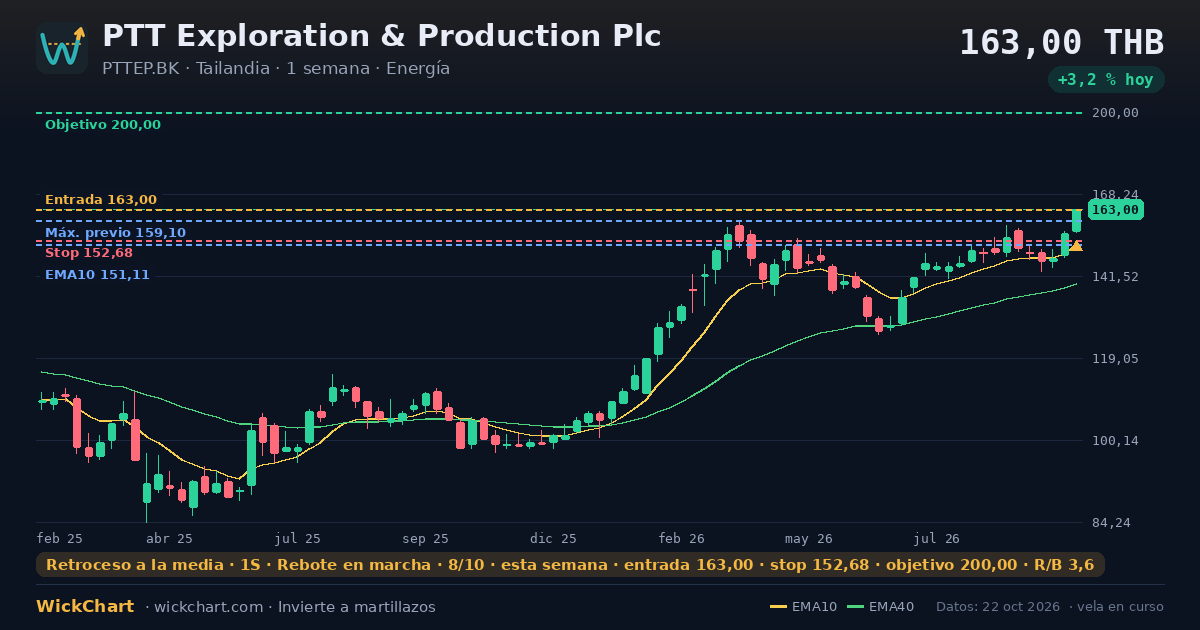Click the 100,14 axis value
Image resolution: width=1200 pixels, height=630 pixels.
click(1117, 441)
